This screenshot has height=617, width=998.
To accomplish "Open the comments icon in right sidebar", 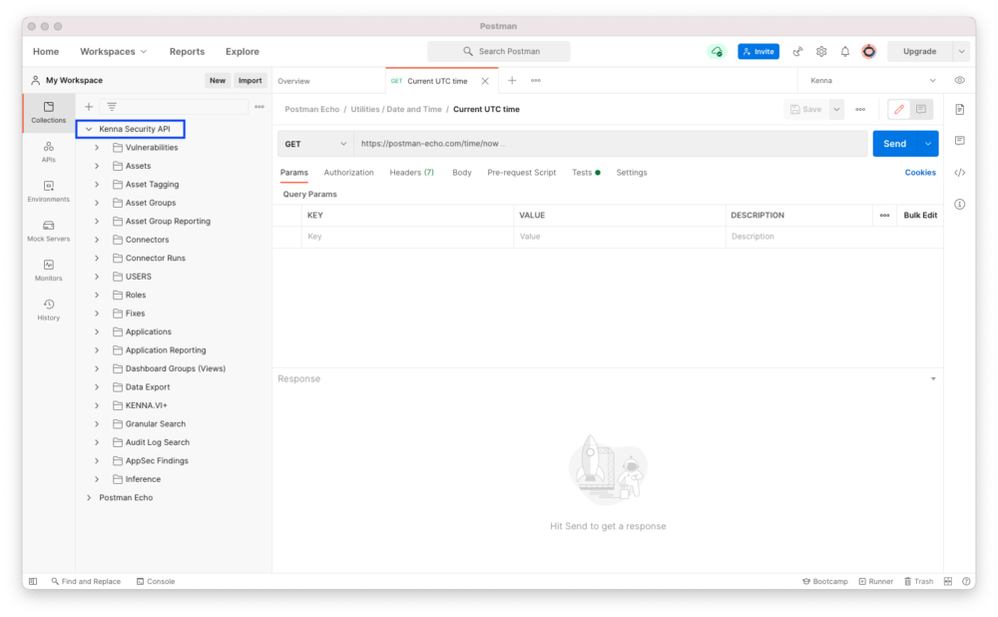I will (960, 141).
